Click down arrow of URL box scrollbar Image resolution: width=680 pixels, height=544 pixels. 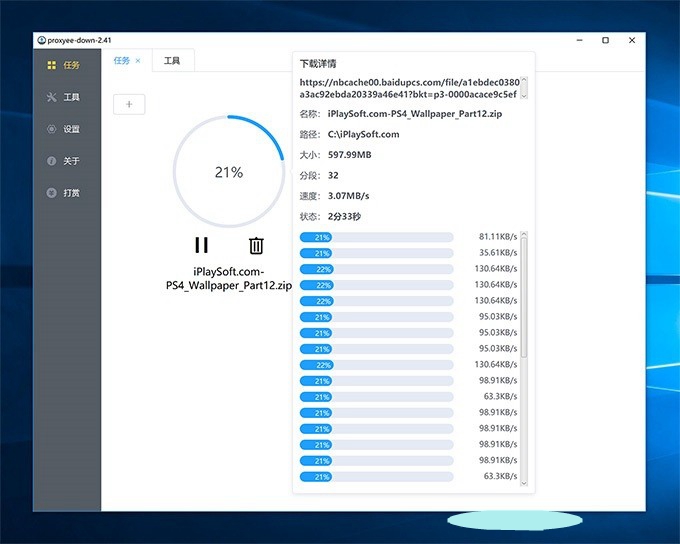[x=524, y=96]
